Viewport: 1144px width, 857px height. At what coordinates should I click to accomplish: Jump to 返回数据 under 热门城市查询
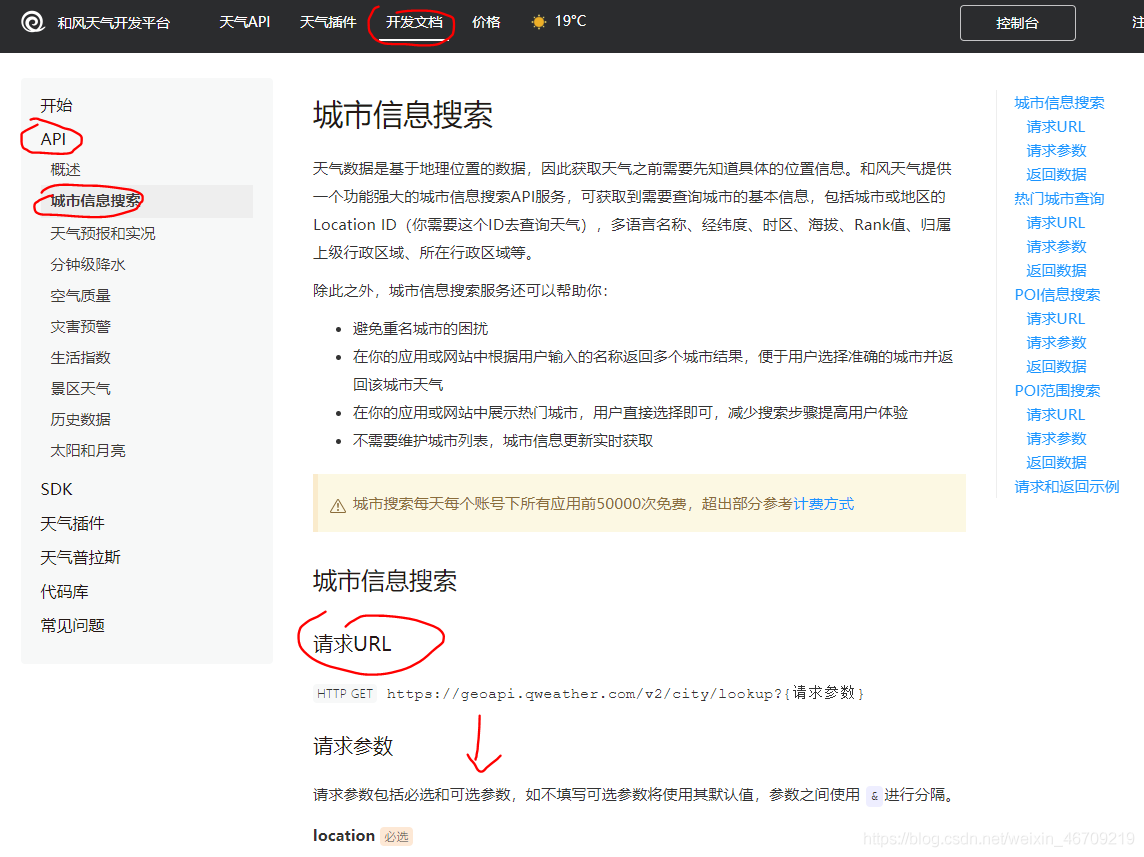pos(1056,271)
